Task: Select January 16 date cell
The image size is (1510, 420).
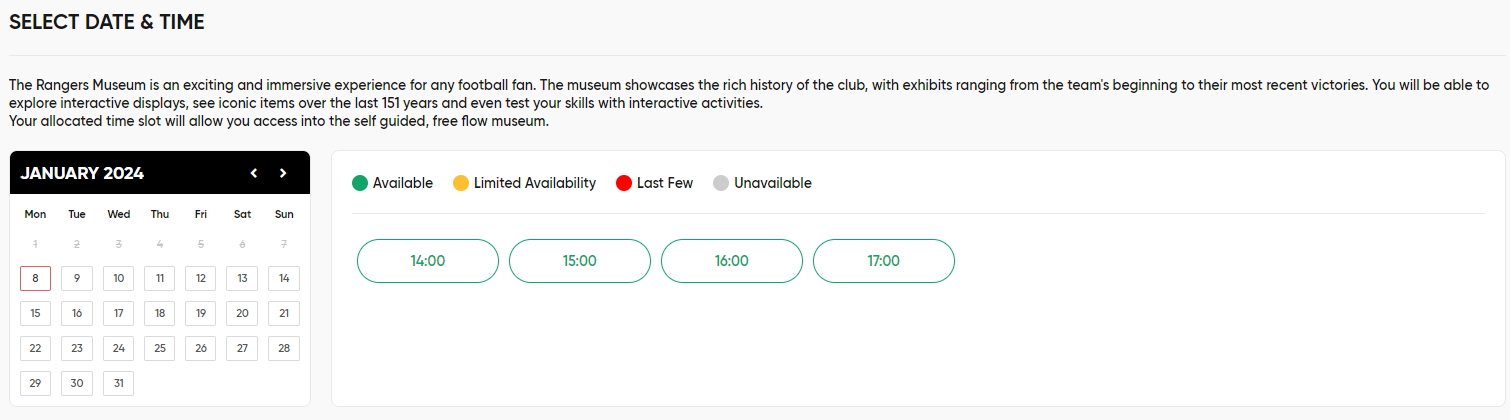Action: [77, 313]
